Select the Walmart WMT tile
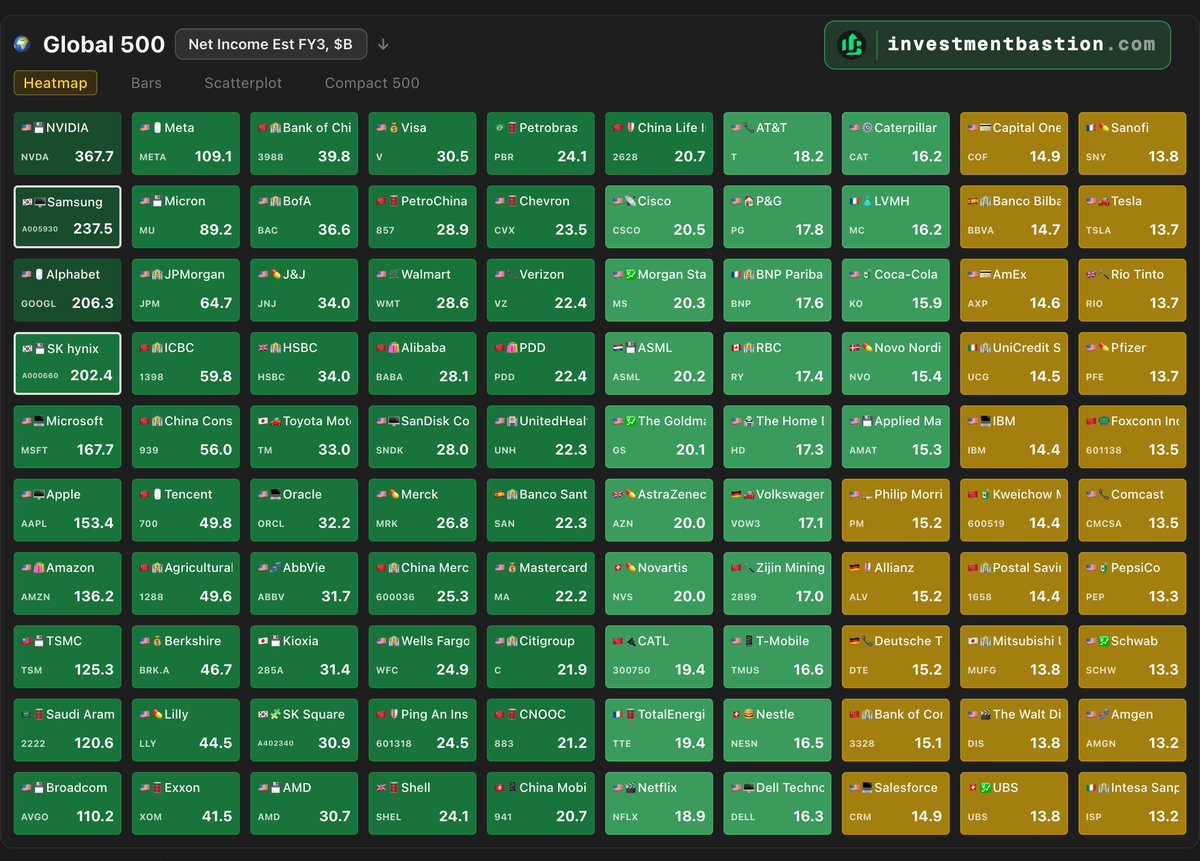This screenshot has height=861, width=1200. [422, 290]
